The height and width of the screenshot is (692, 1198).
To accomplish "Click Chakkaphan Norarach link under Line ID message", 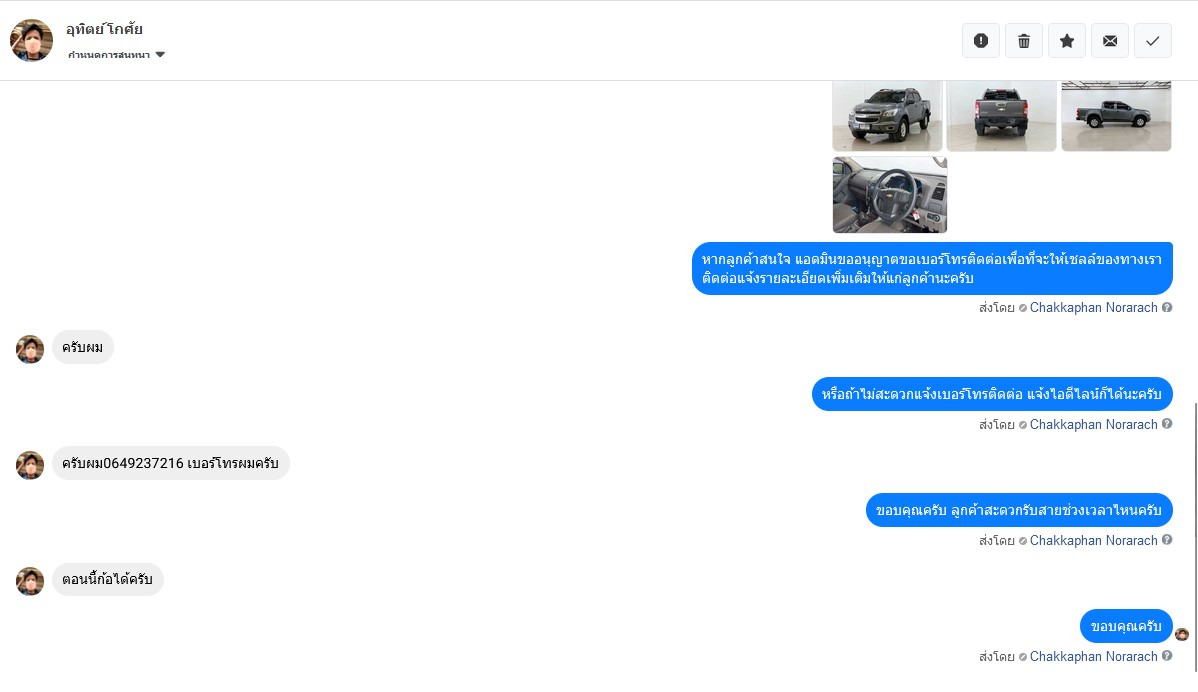I will (x=1093, y=424).
